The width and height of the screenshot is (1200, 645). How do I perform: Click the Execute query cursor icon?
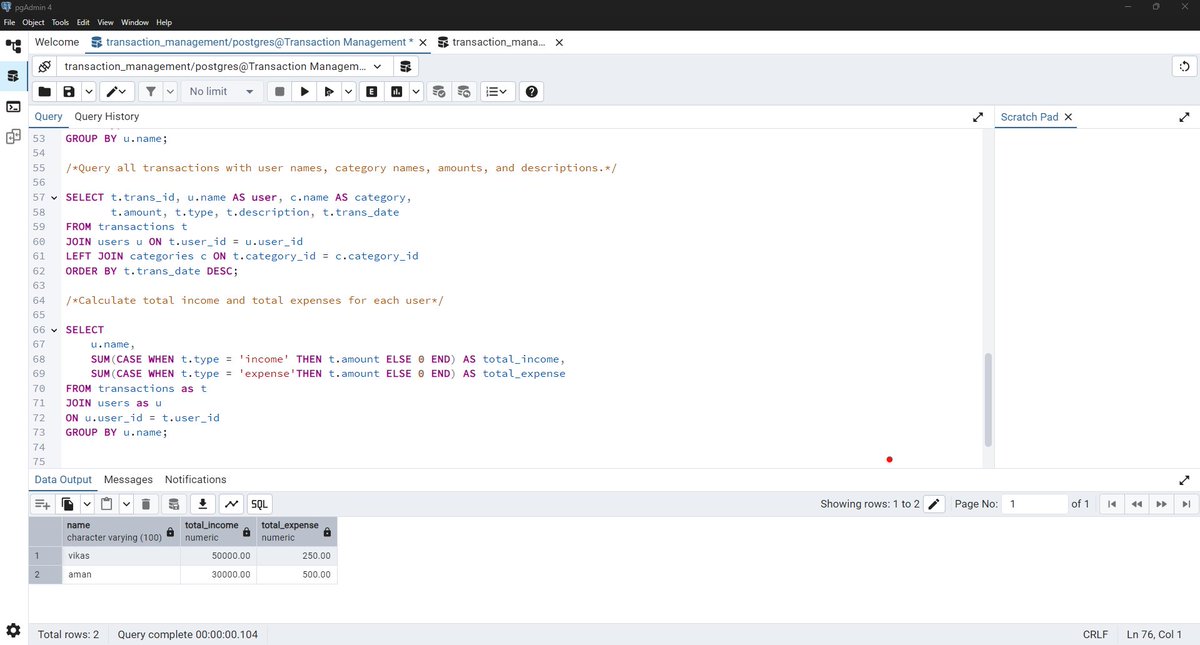pos(329,91)
